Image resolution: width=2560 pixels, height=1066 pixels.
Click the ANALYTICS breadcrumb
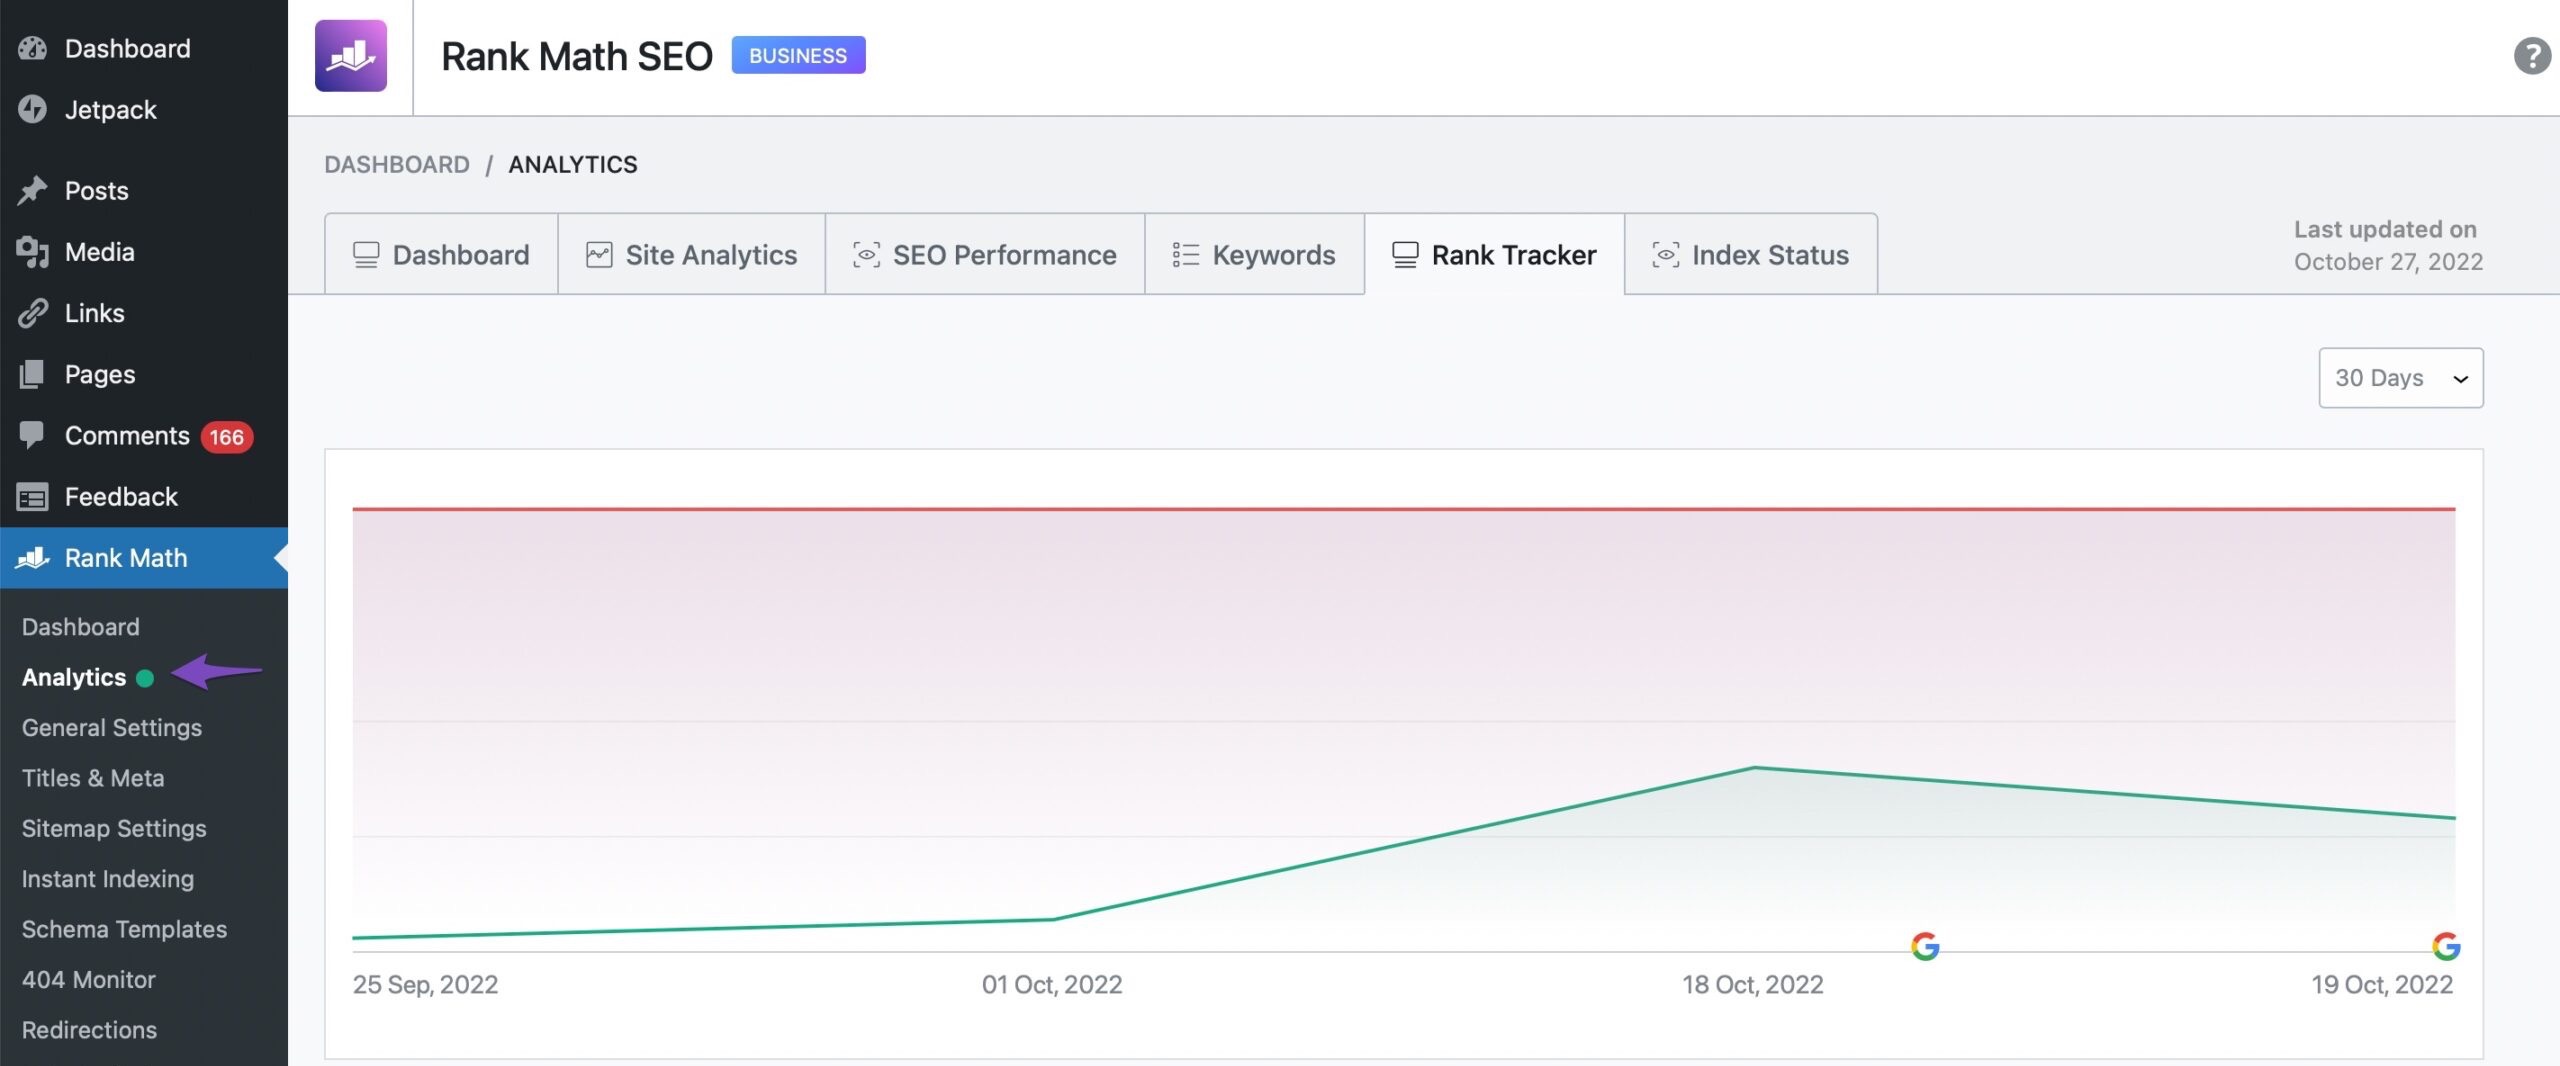[x=573, y=164]
